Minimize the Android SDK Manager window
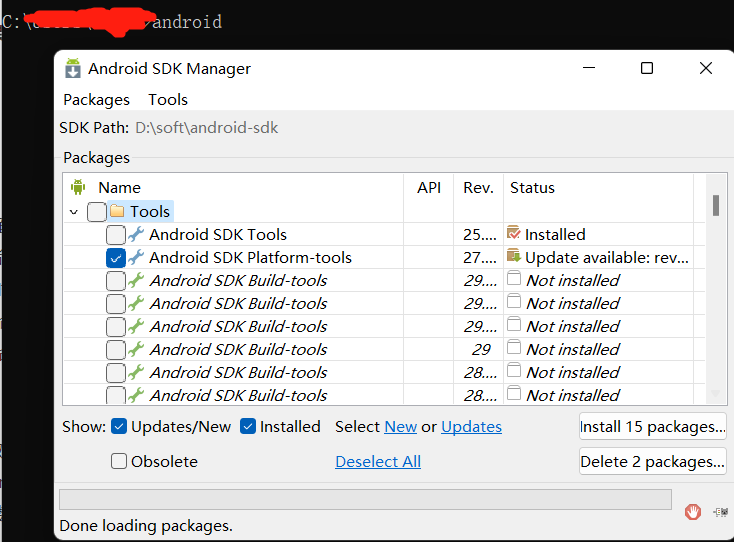This screenshot has width=734, height=542. coord(588,68)
